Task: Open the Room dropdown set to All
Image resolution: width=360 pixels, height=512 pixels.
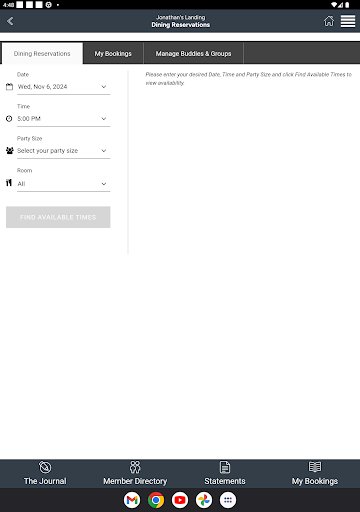Action: [x=64, y=184]
